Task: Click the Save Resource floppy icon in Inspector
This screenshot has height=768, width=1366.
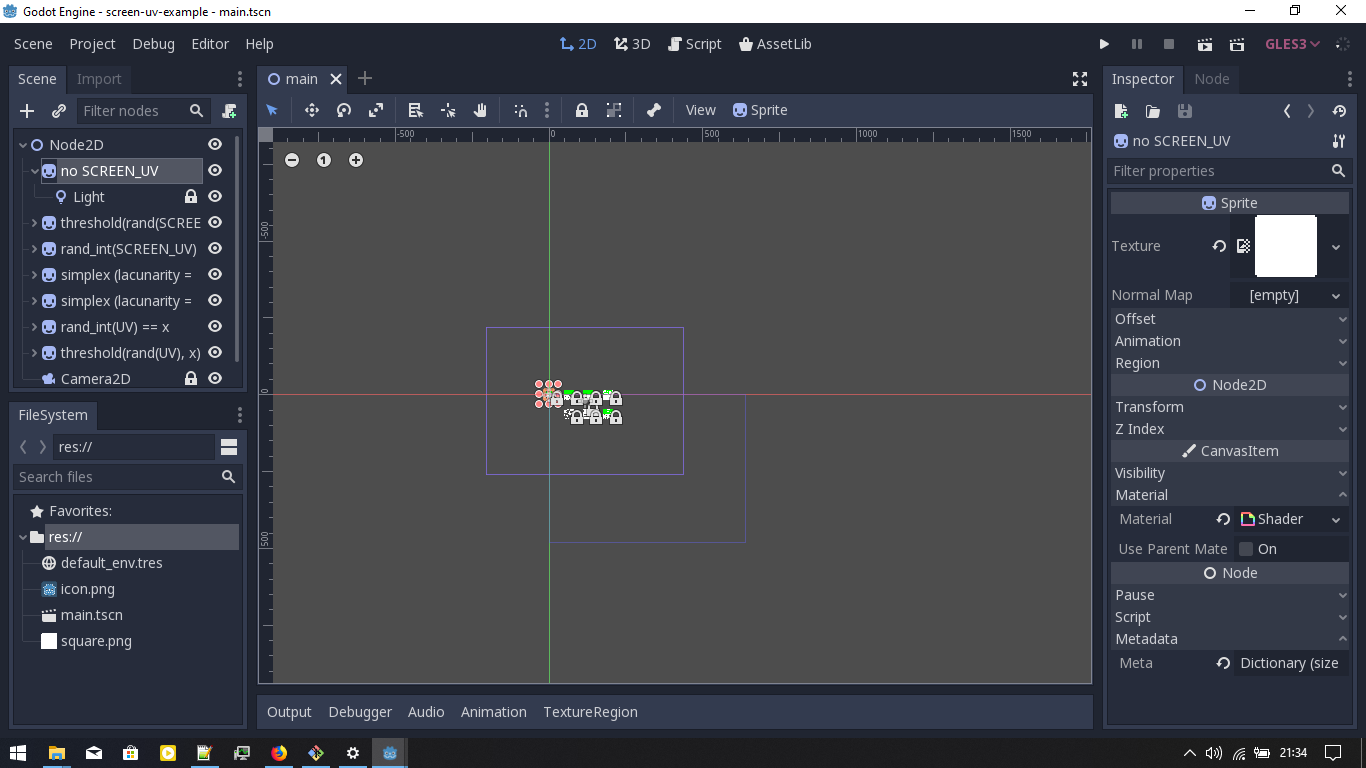Action: 1186,111
